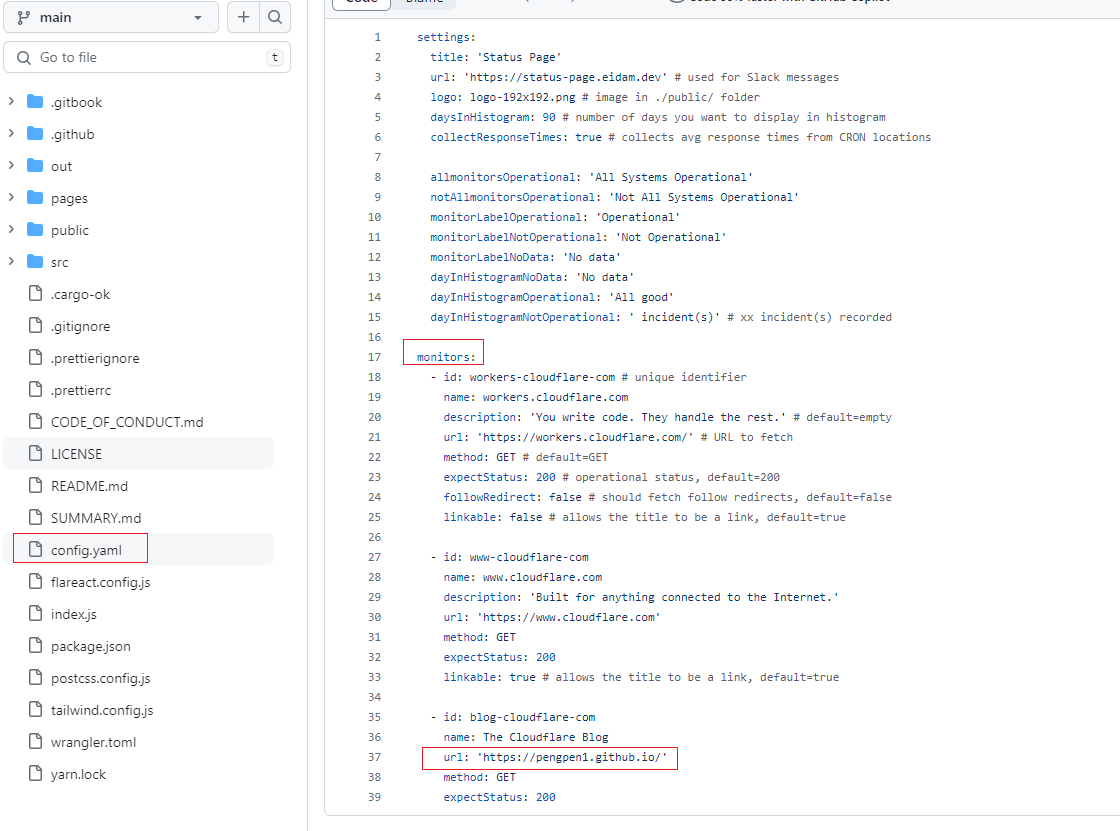
Task: Open the out folder
Action: pos(61,166)
